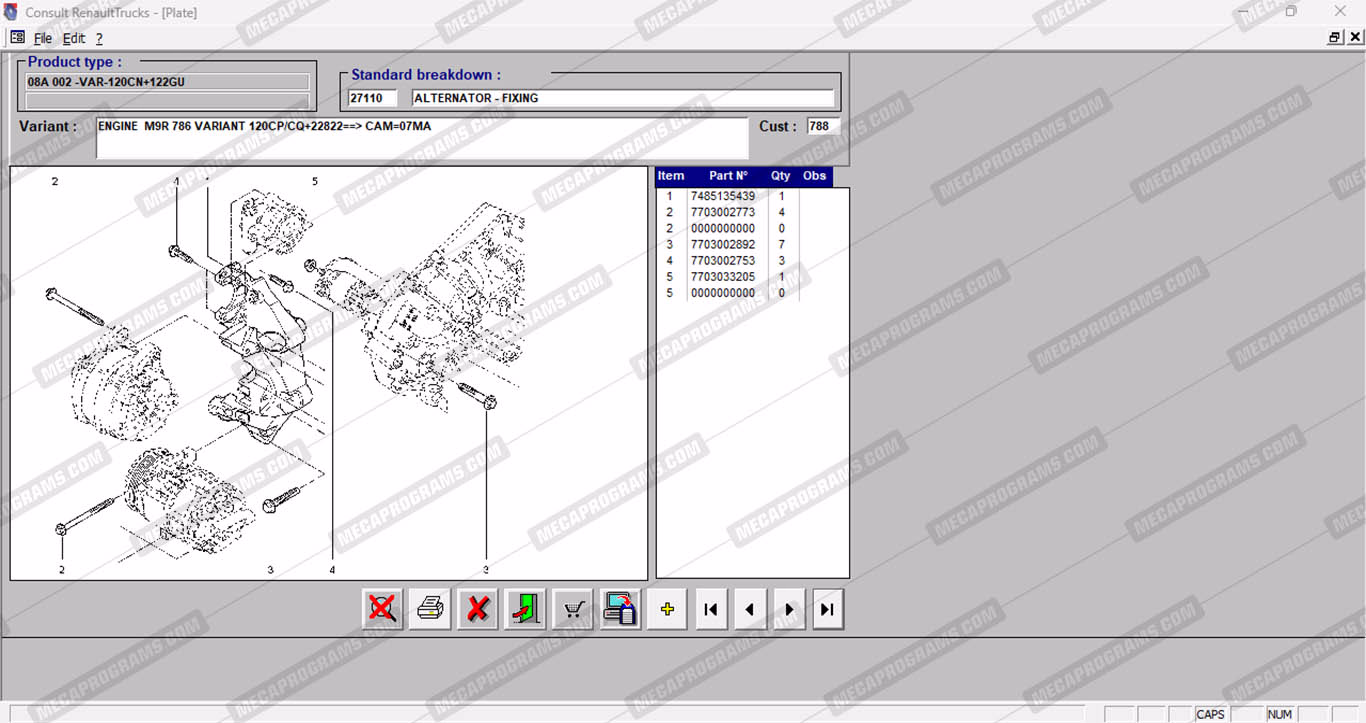Click the alternator exploded diagram
Image resolution: width=1366 pixels, height=723 pixels.
point(329,372)
